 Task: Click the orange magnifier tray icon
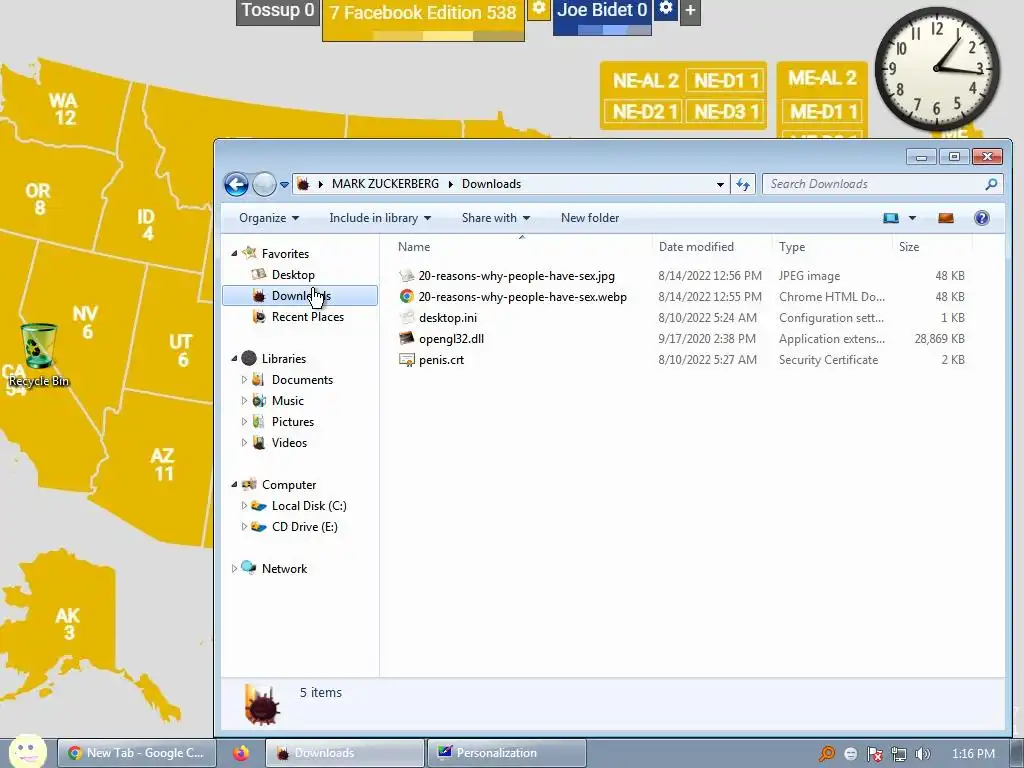[x=827, y=754]
